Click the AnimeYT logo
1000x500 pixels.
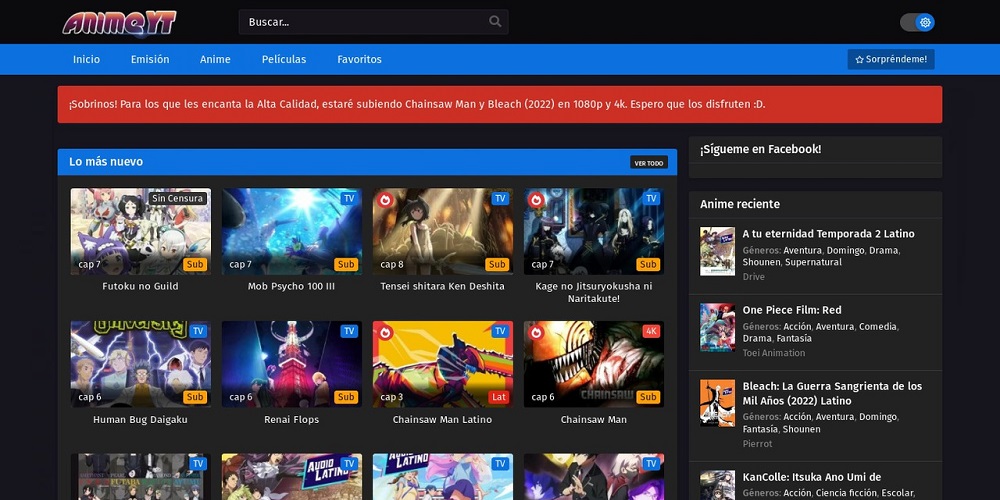119,22
